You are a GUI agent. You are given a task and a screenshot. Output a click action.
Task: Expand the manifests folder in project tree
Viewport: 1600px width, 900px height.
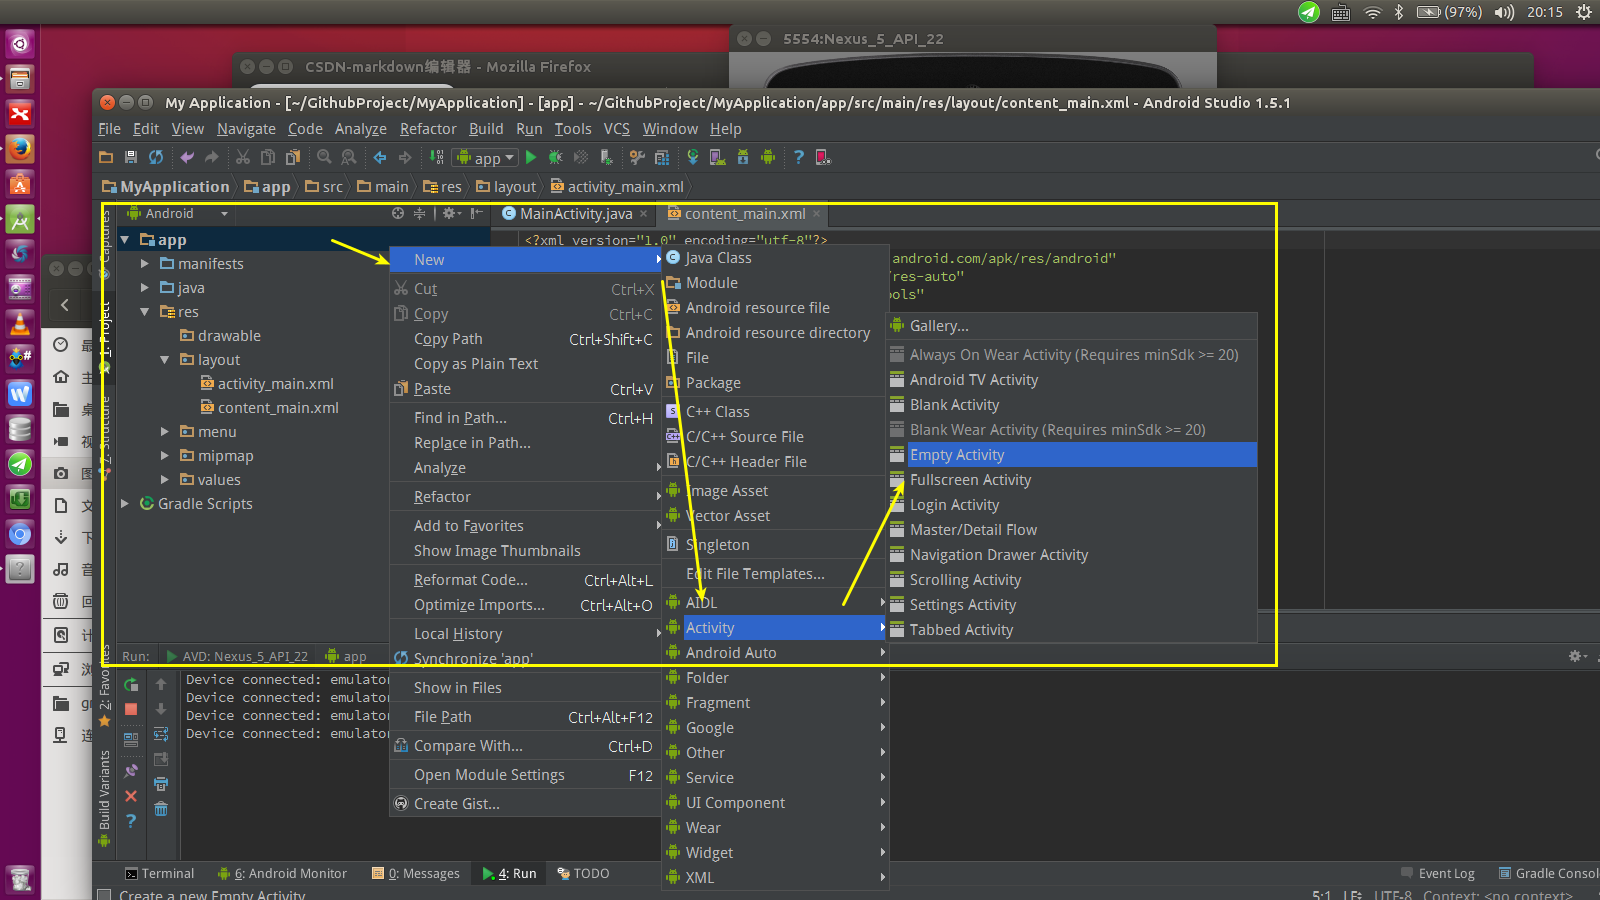145,264
